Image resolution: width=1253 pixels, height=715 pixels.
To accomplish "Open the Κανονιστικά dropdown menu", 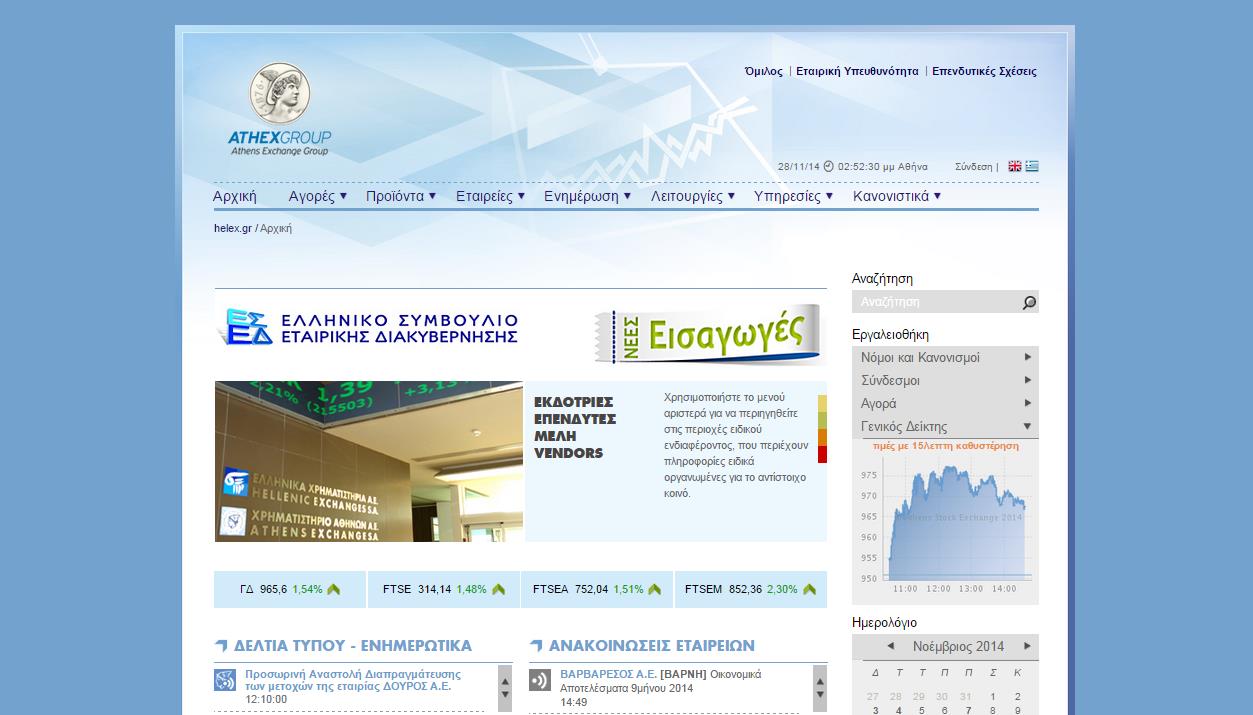I will coord(897,196).
